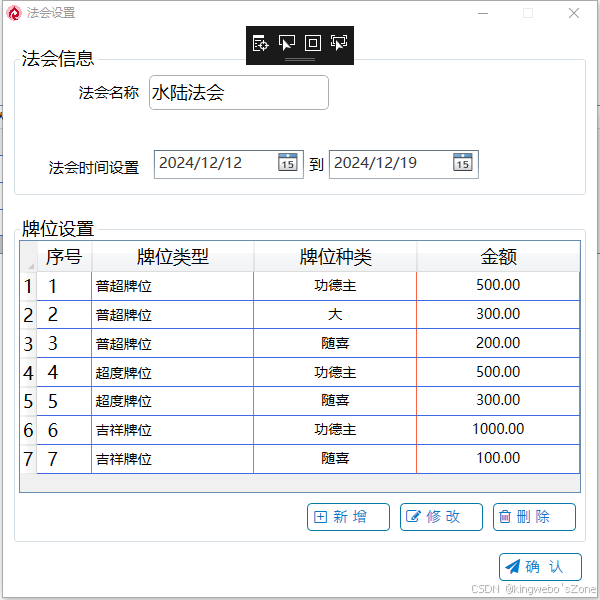Click 普超牌位 cell in row 3
This screenshot has width=600, height=600.
tap(173, 344)
